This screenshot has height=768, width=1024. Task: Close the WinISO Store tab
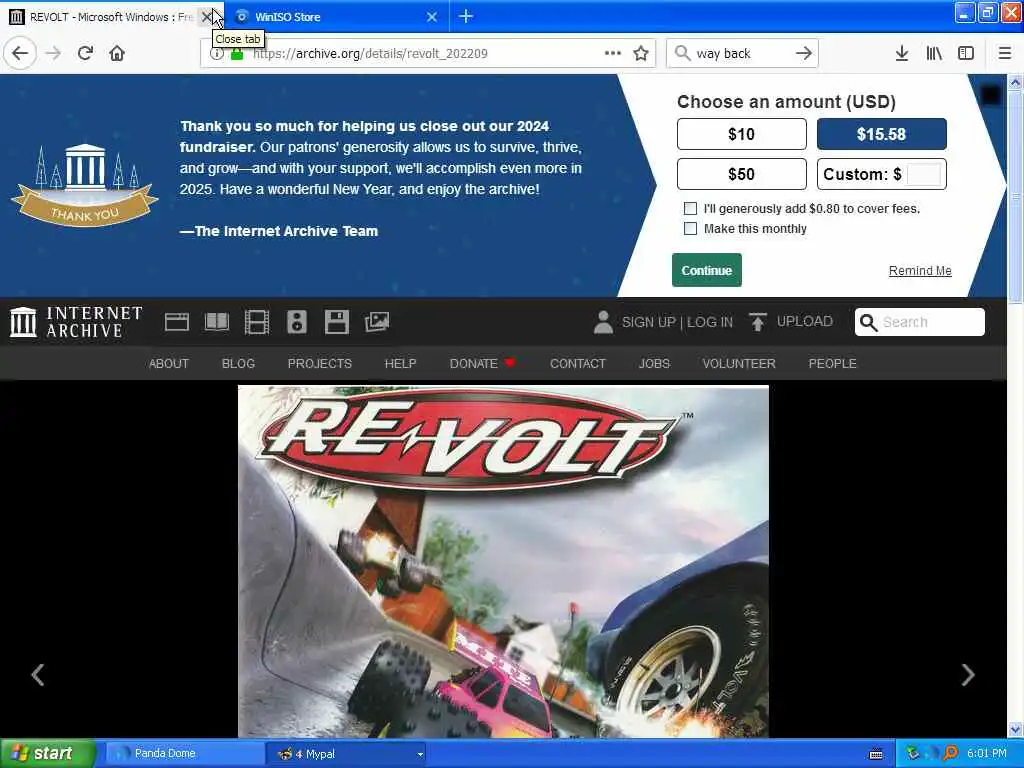[x=432, y=17]
